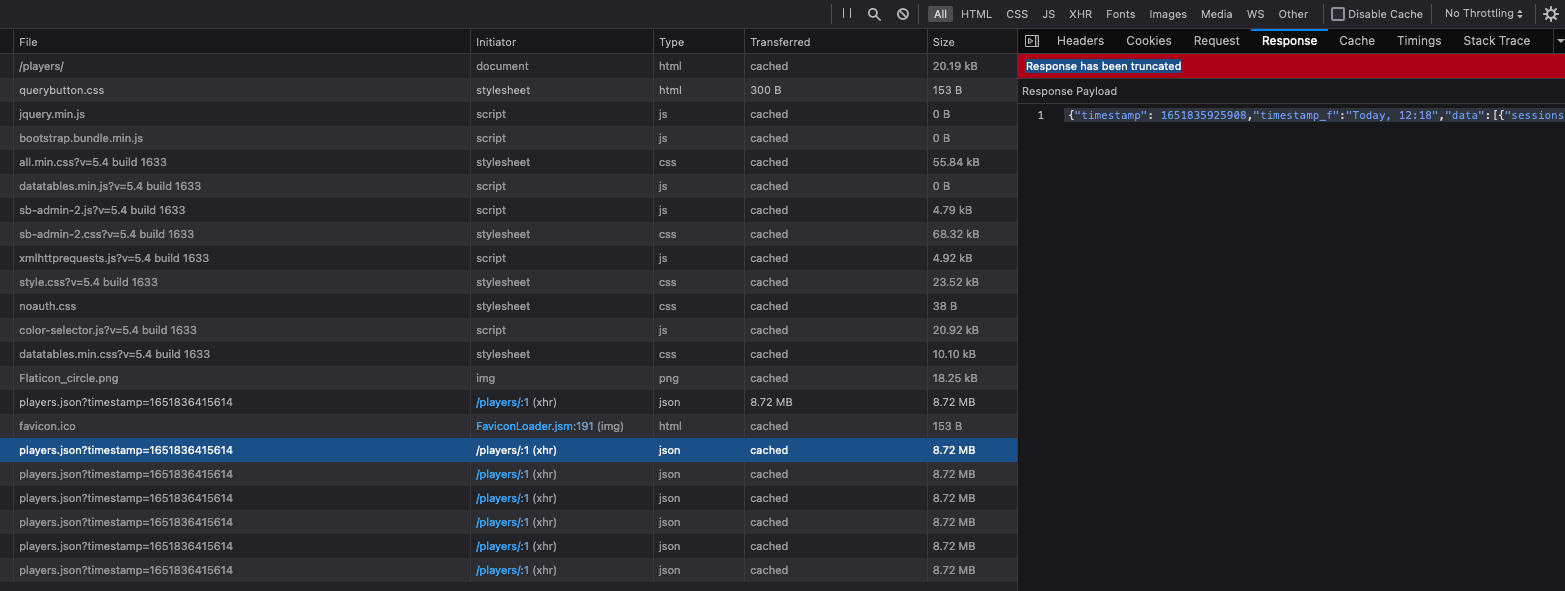Switch to the Headers tab
The height and width of the screenshot is (591, 1565).
[x=1080, y=40]
